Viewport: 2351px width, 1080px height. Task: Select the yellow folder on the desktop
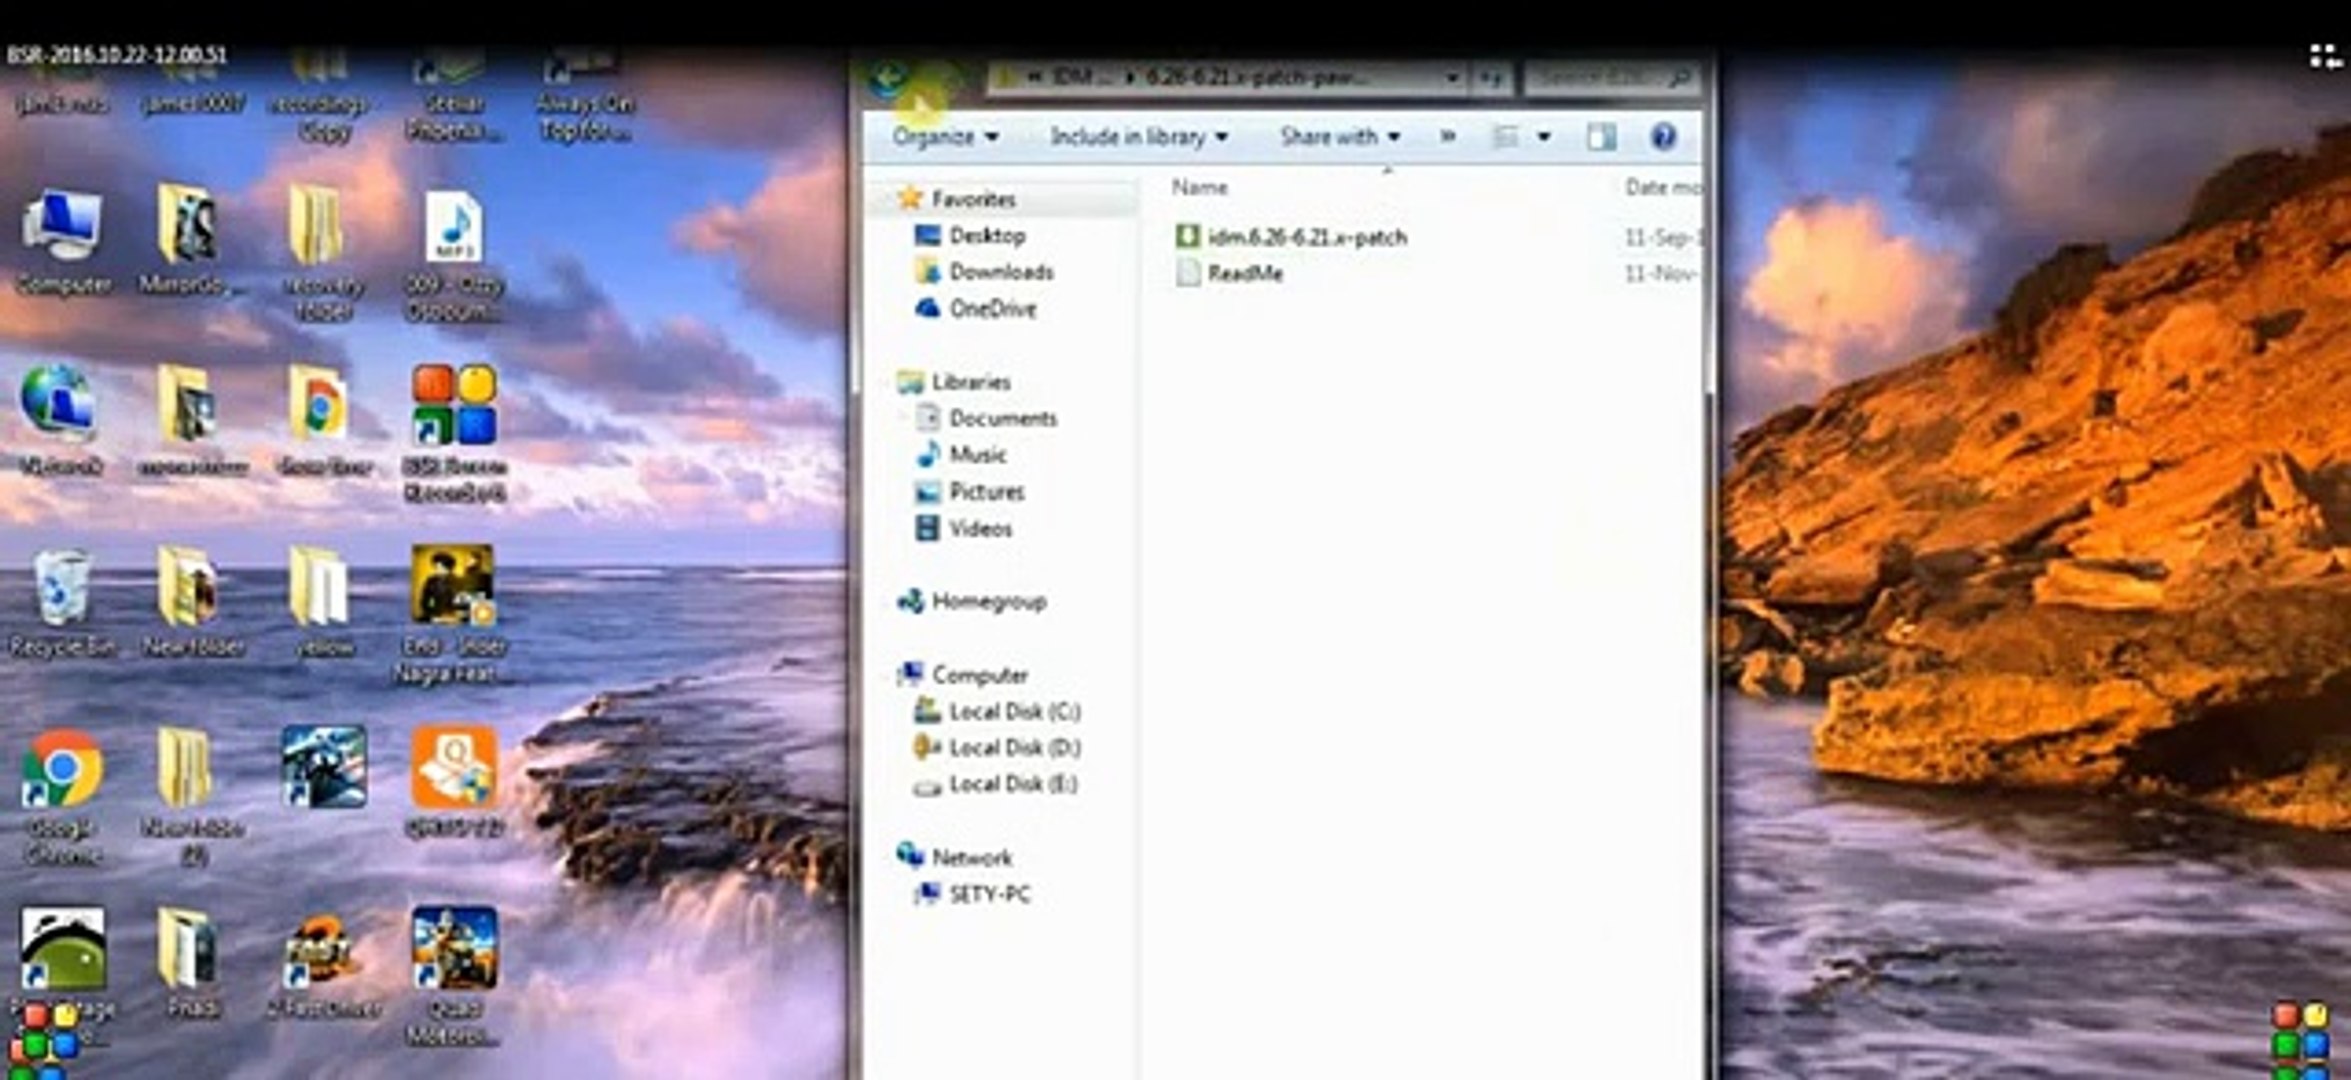322,602
